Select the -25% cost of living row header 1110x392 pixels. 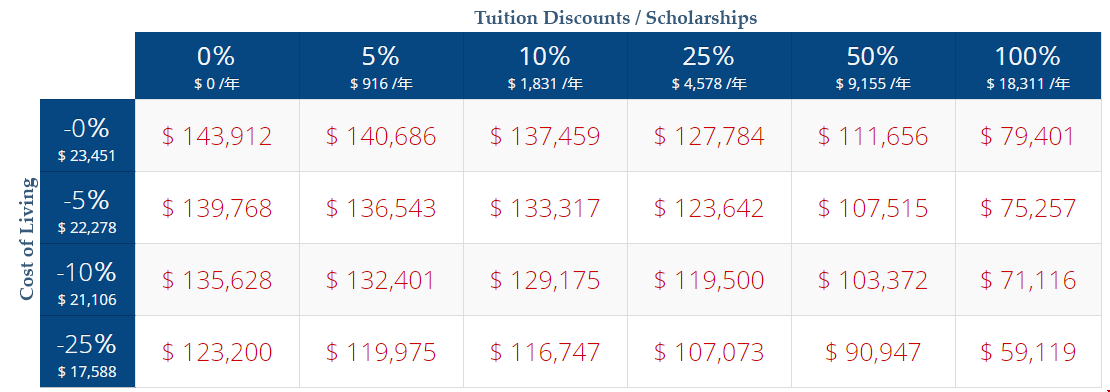88,352
